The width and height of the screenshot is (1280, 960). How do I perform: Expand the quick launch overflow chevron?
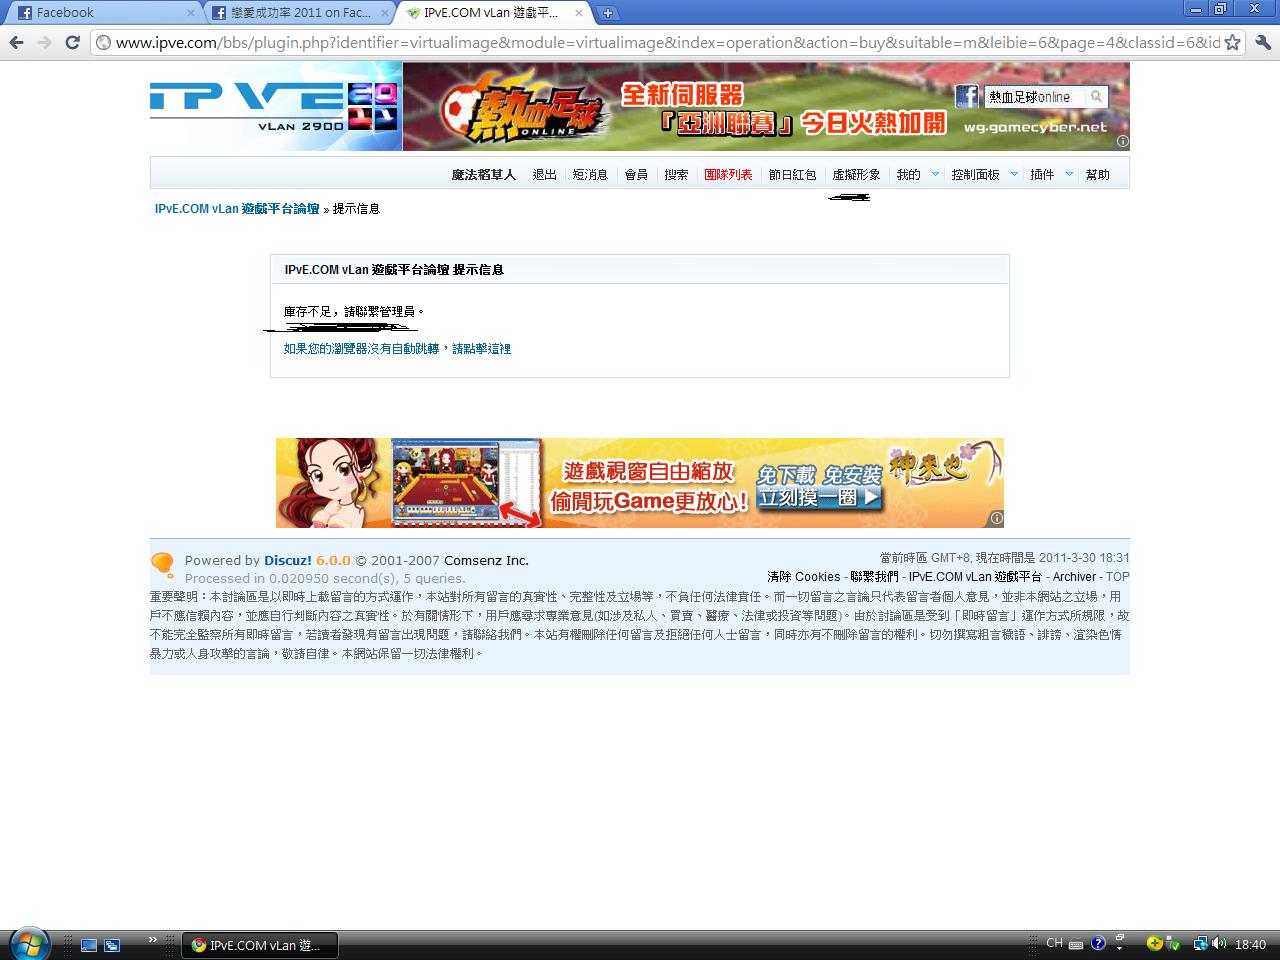pos(153,940)
